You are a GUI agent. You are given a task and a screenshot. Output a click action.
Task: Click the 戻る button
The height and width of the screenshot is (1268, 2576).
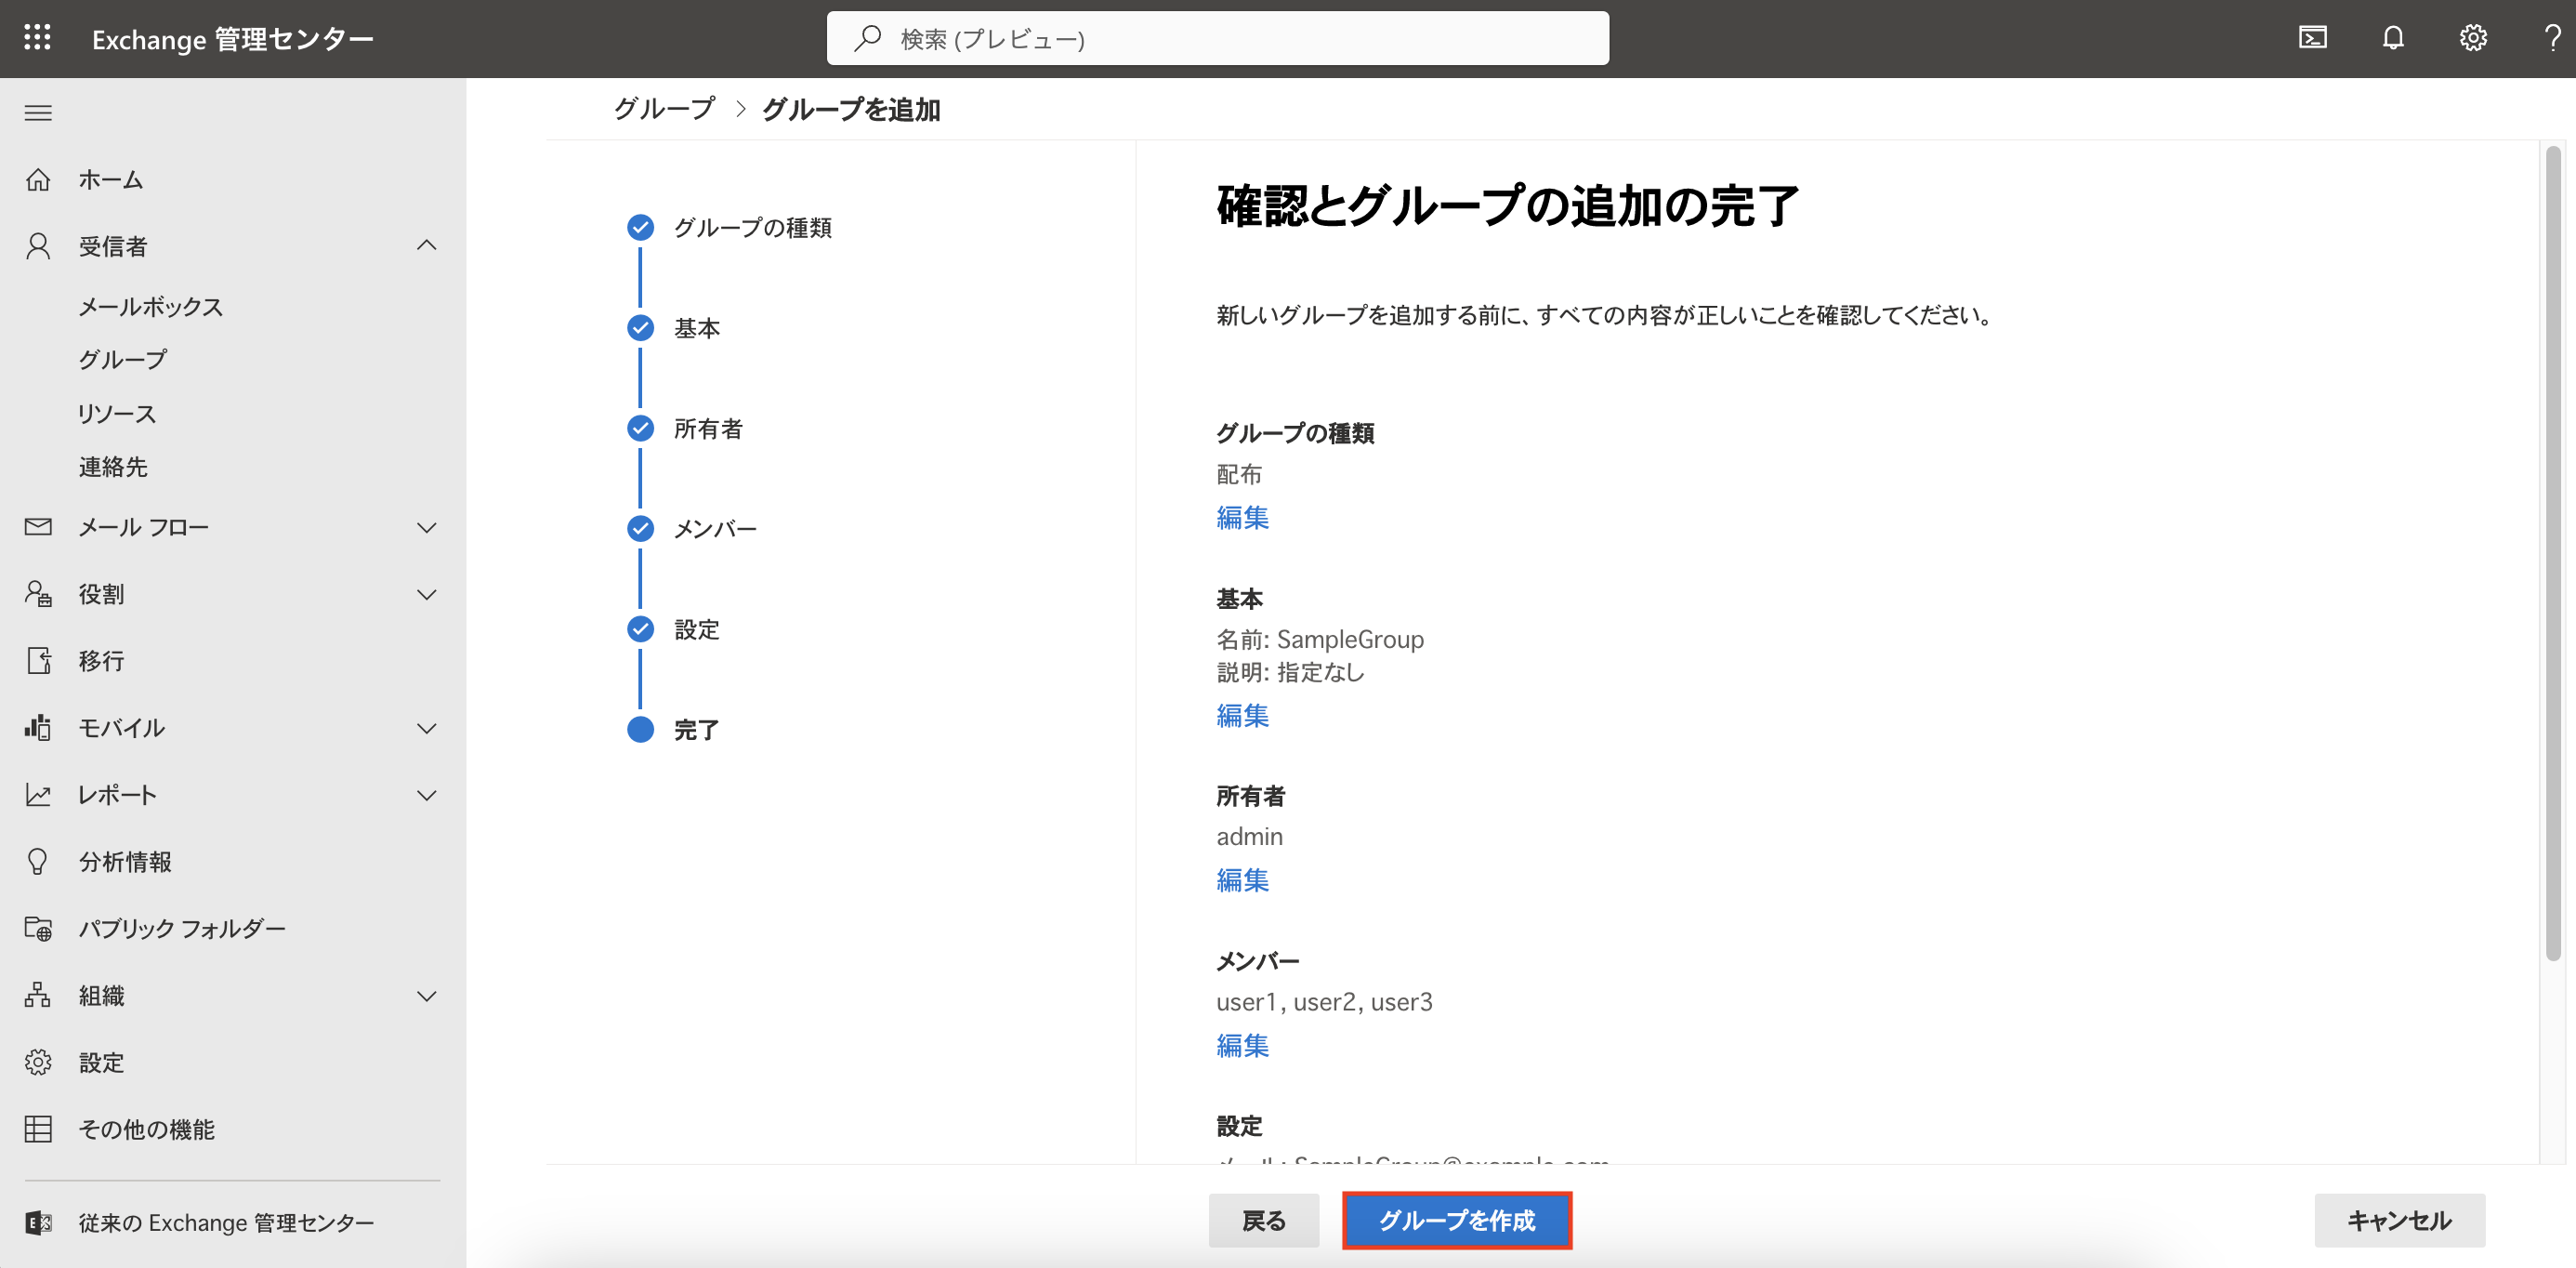1264,1220
